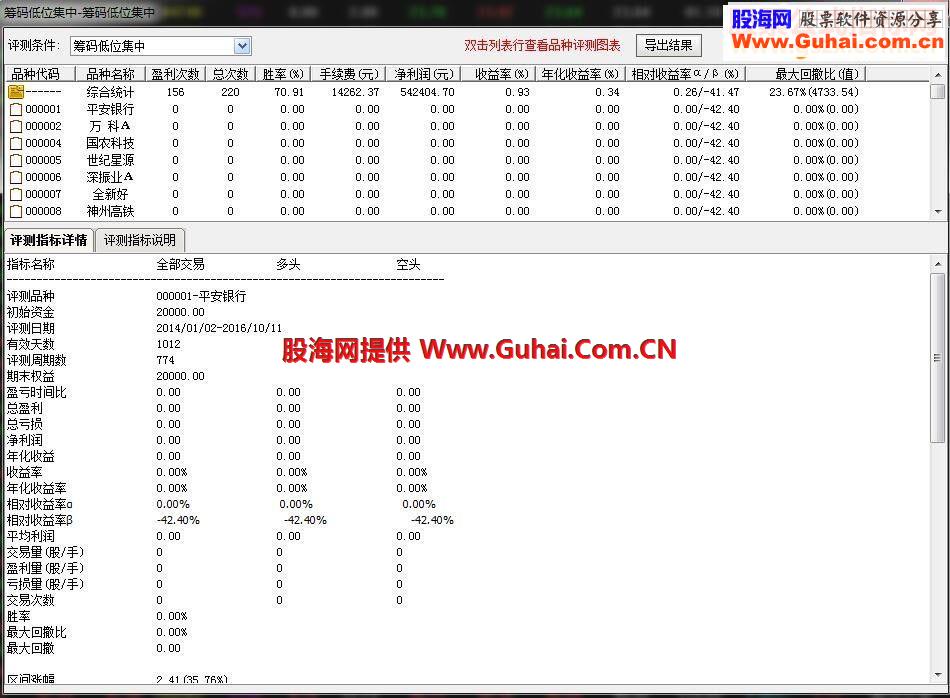Select the 深振业A row name

coord(110,178)
